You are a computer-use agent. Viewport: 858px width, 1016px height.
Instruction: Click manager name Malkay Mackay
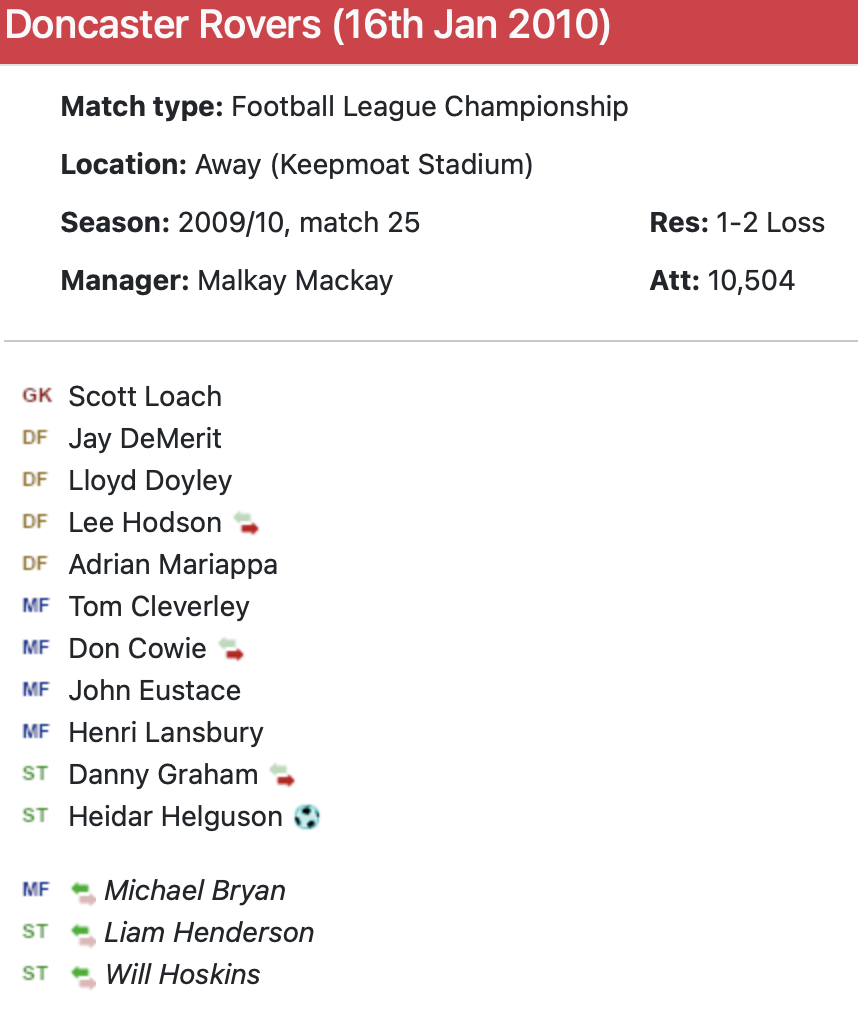(x=295, y=281)
